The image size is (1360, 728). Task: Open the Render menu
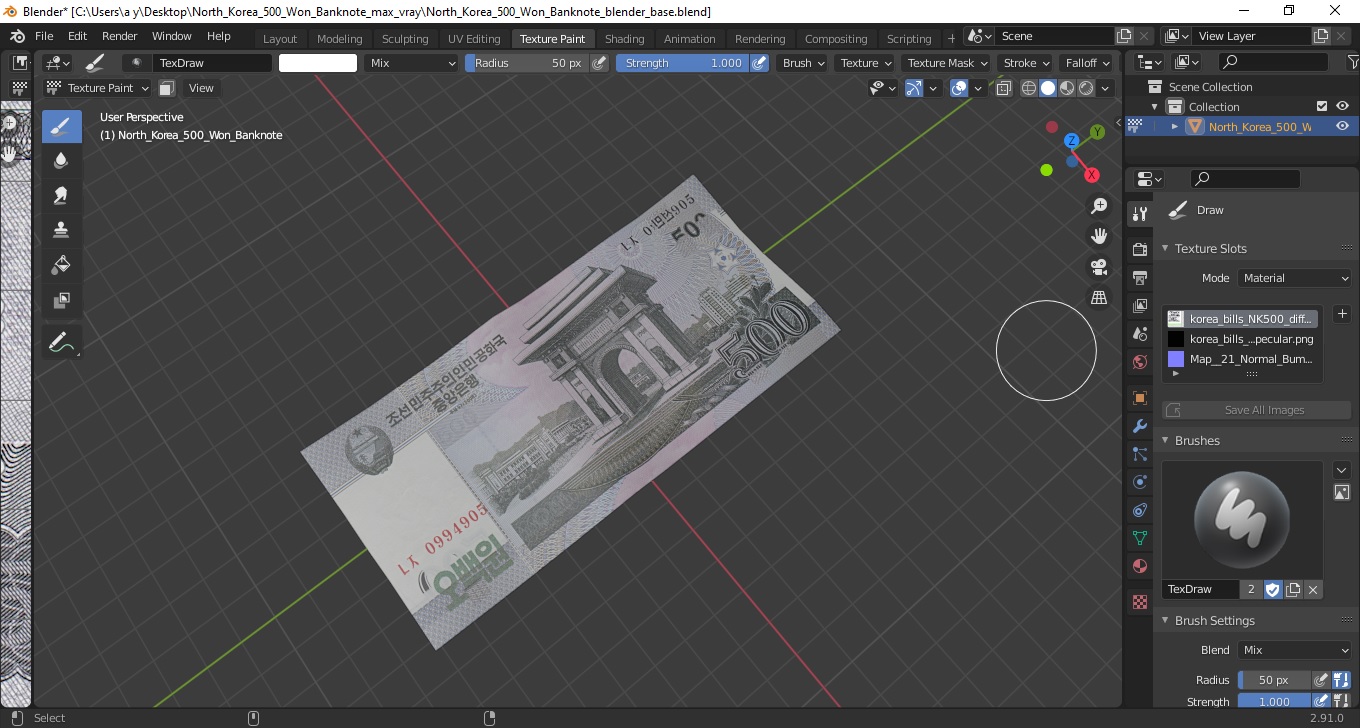[x=120, y=36]
